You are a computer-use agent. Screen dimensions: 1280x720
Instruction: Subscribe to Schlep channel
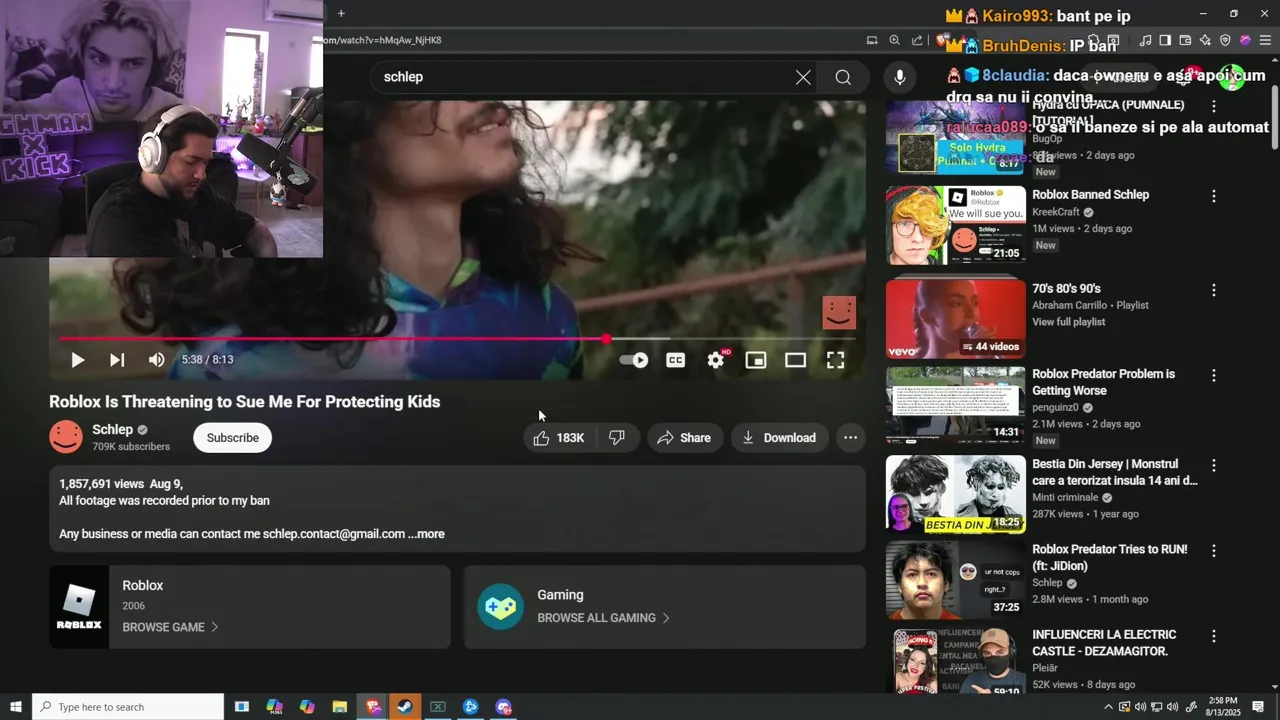(x=232, y=438)
